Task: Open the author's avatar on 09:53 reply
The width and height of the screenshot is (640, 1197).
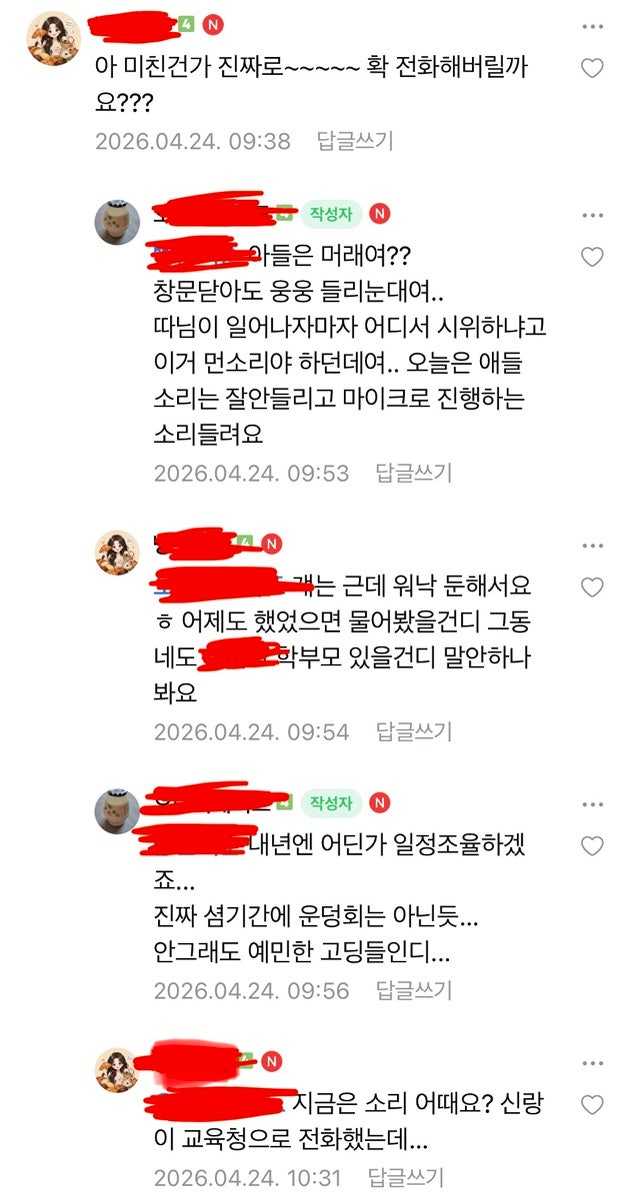Action: click(117, 222)
